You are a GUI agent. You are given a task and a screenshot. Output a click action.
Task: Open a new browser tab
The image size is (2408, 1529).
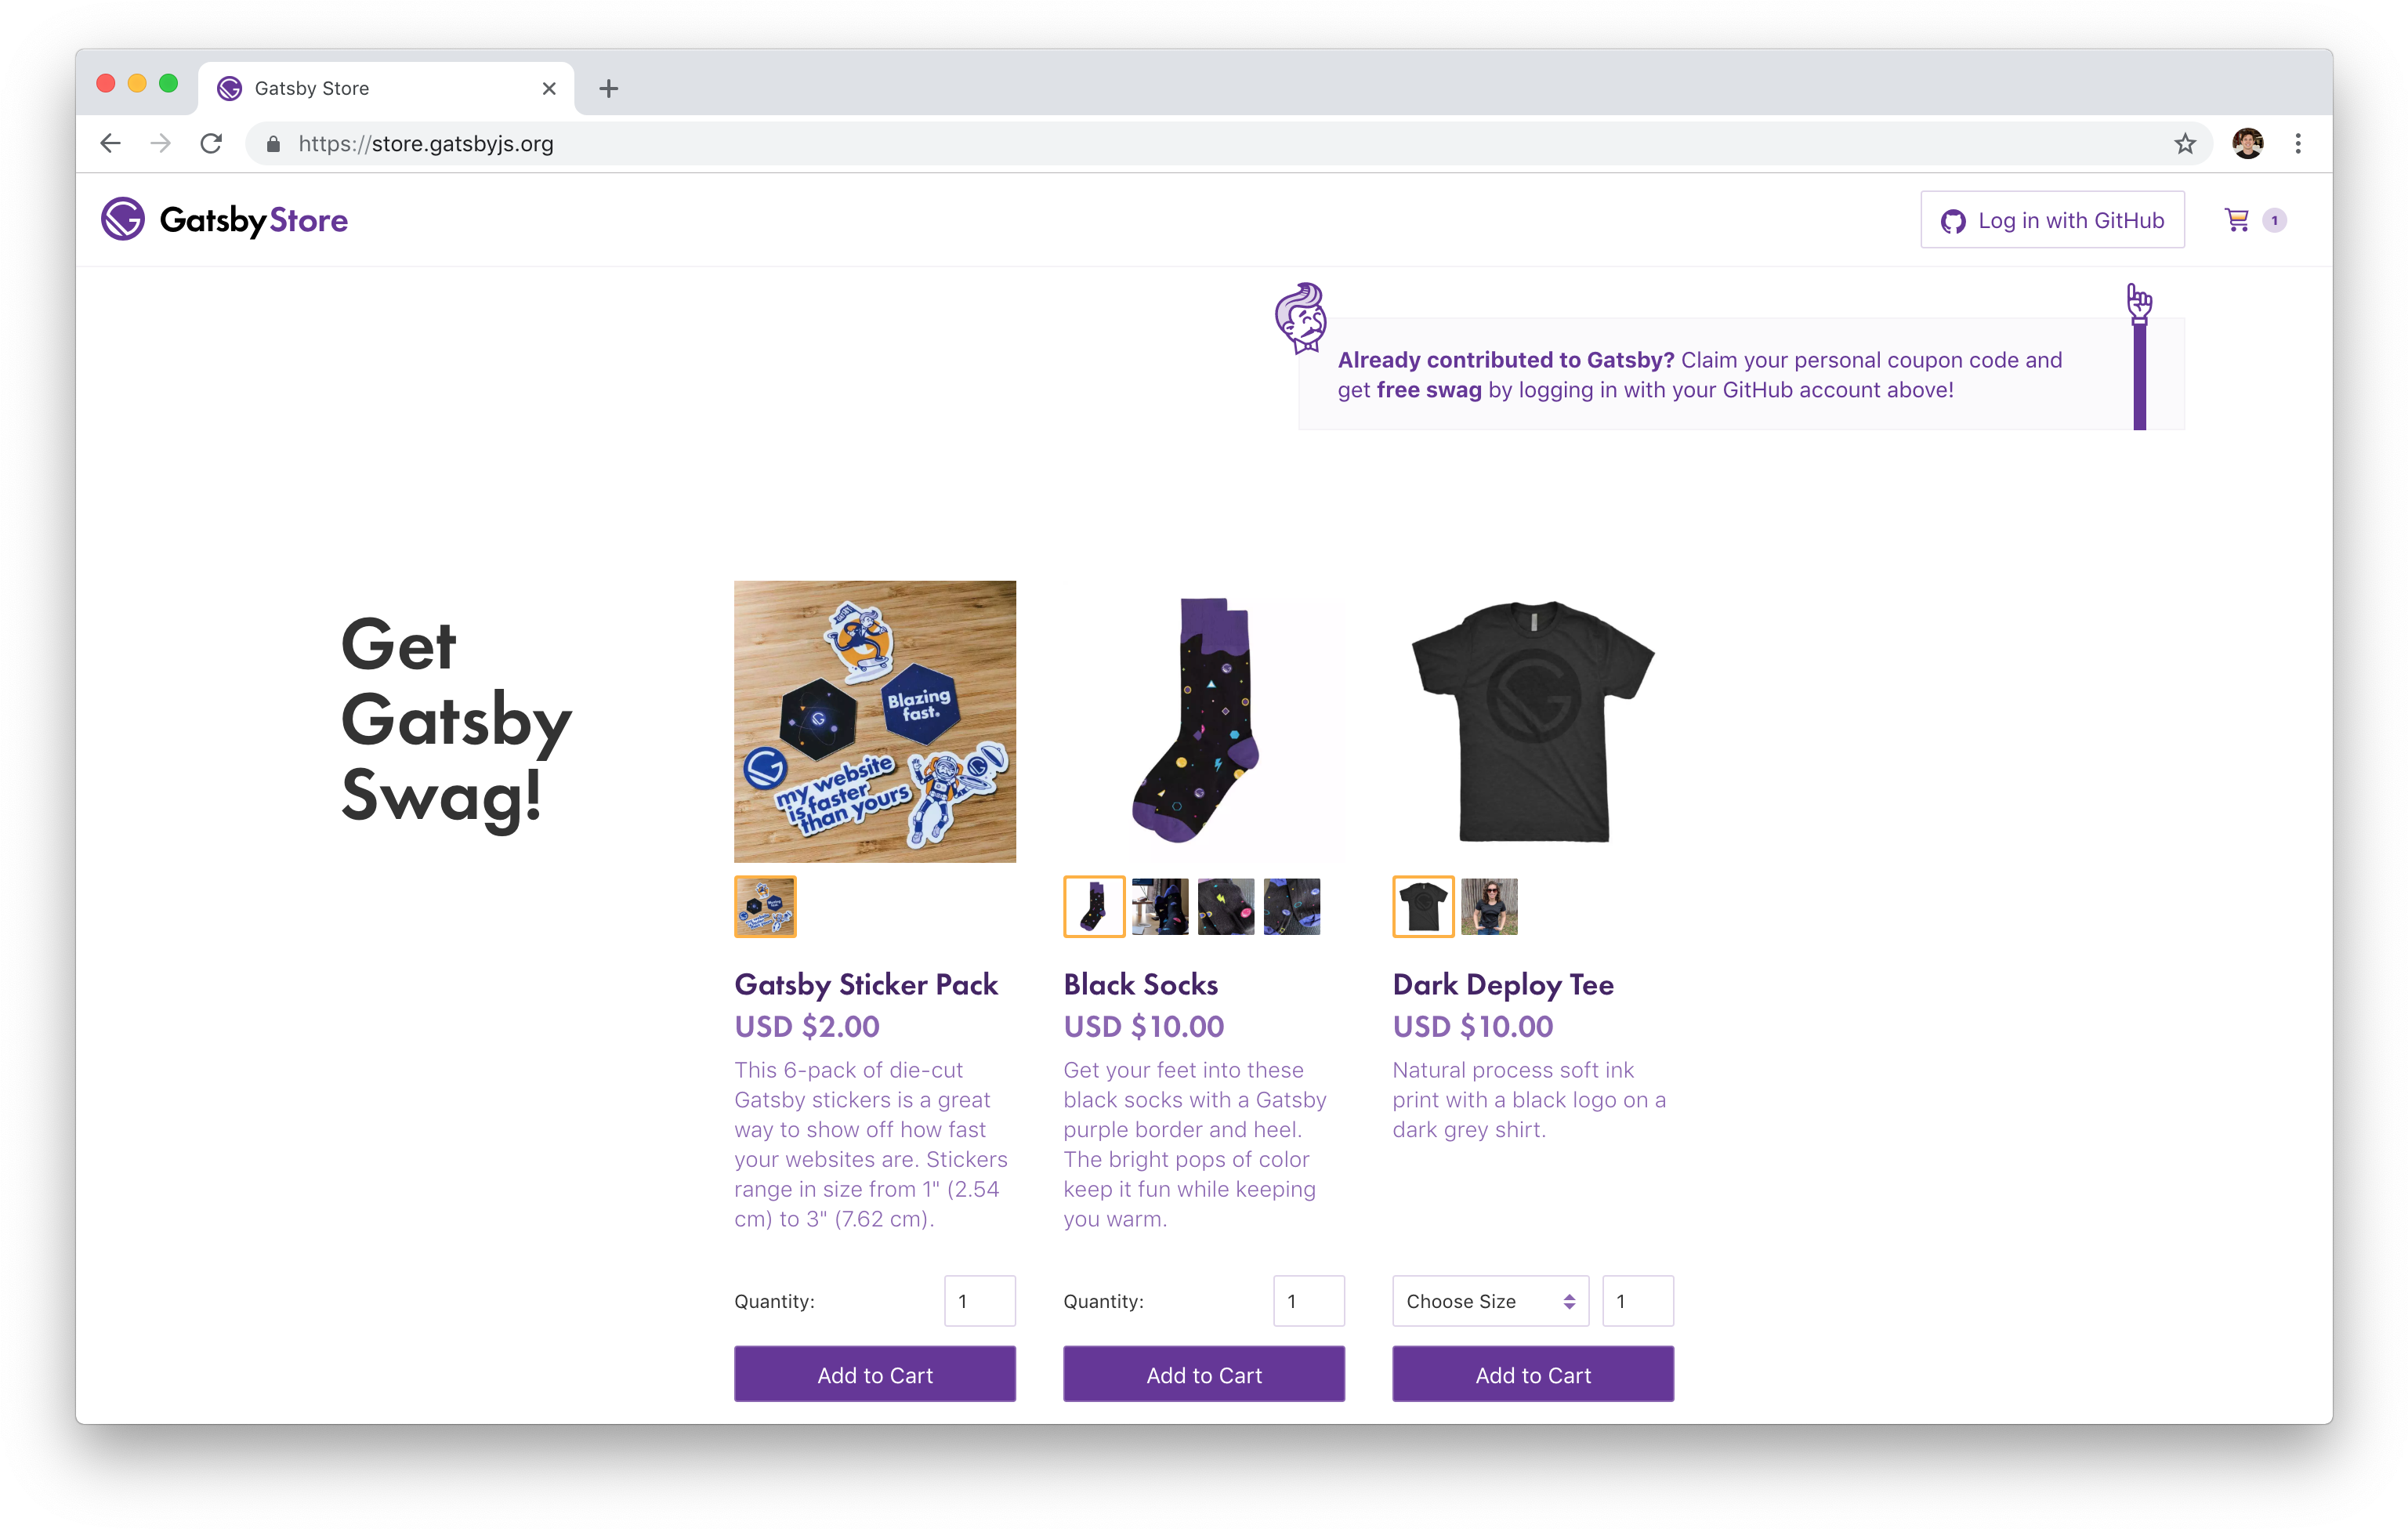click(x=608, y=89)
